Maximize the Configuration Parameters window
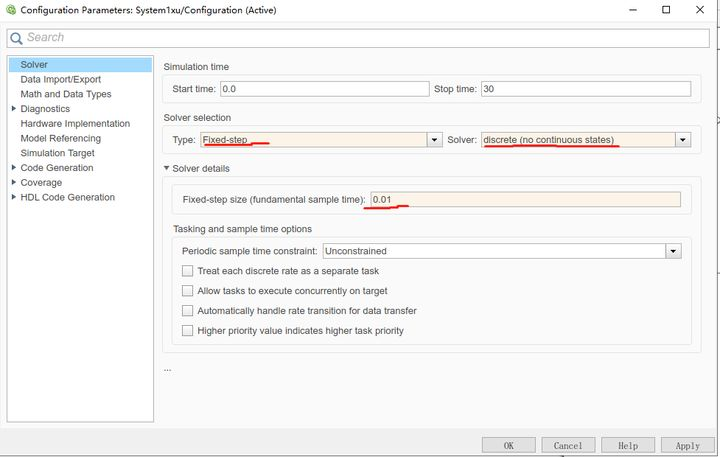 pyautogui.click(x=666, y=10)
